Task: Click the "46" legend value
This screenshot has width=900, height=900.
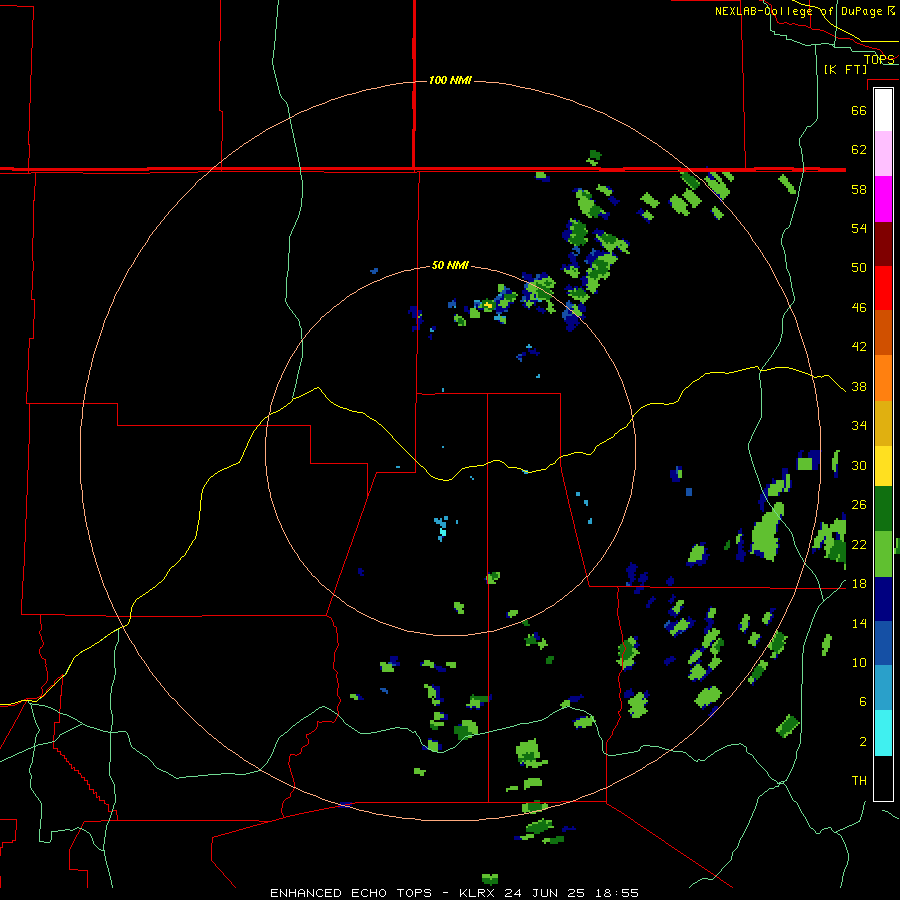Action: coord(859,308)
